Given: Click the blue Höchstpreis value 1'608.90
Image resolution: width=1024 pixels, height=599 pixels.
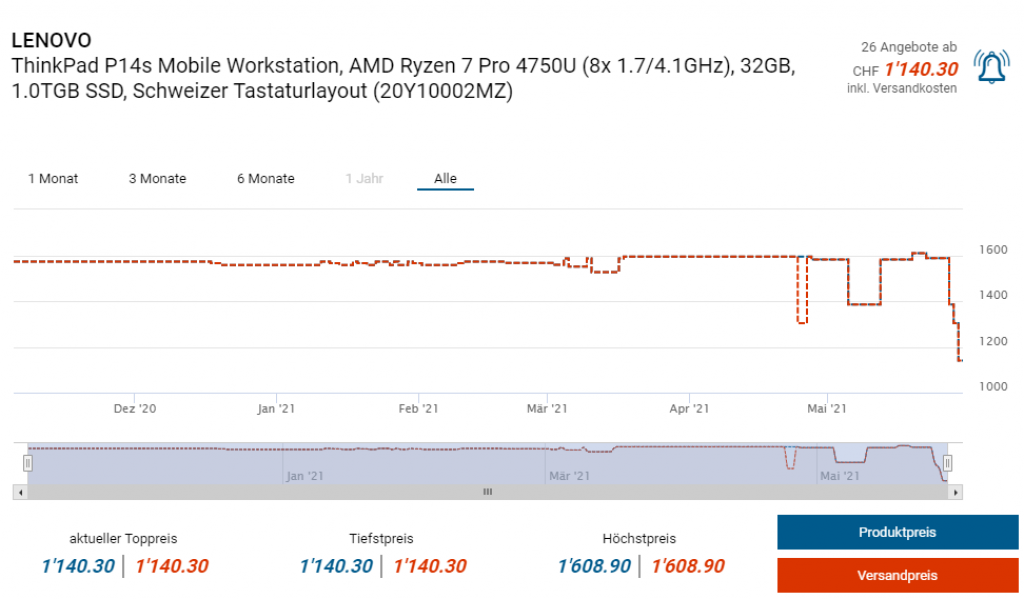Looking at the screenshot, I should pyautogui.click(x=594, y=567).
